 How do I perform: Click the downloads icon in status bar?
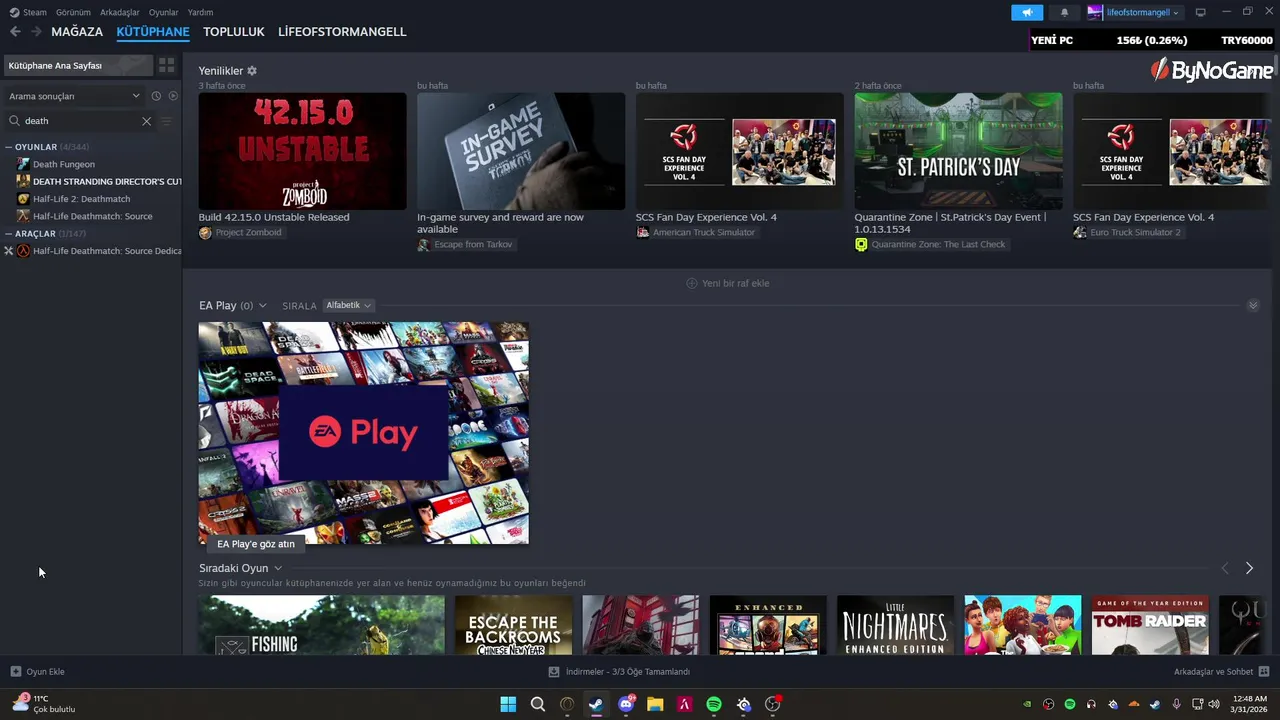point(554,672)
